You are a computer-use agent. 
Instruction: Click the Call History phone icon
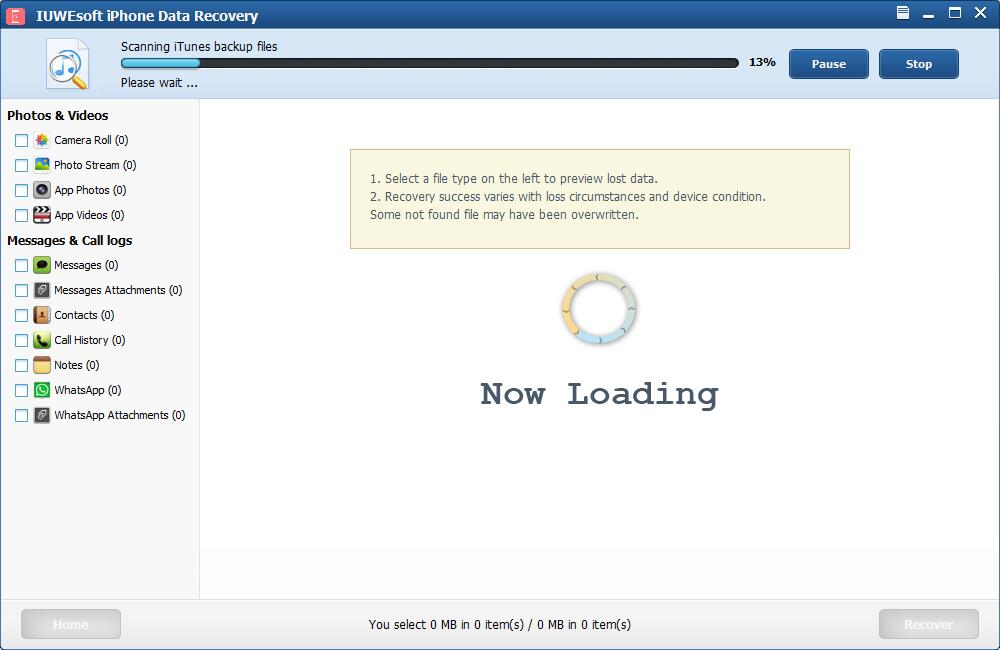click(41, 340)
